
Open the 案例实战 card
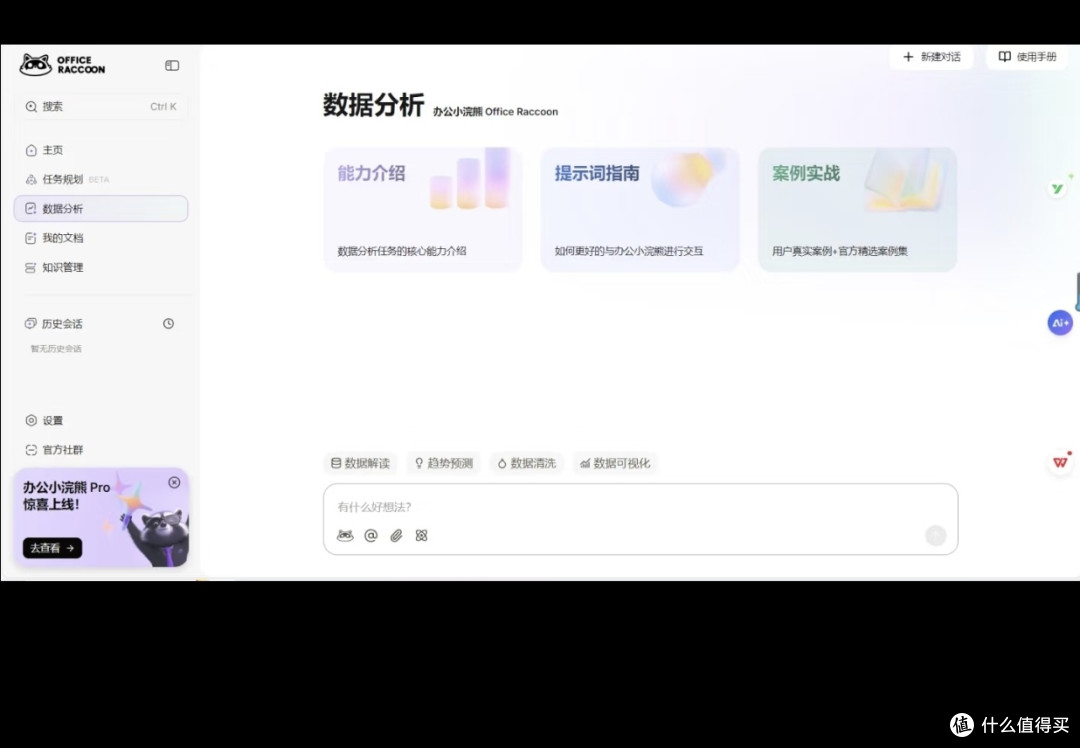point(858,209)
